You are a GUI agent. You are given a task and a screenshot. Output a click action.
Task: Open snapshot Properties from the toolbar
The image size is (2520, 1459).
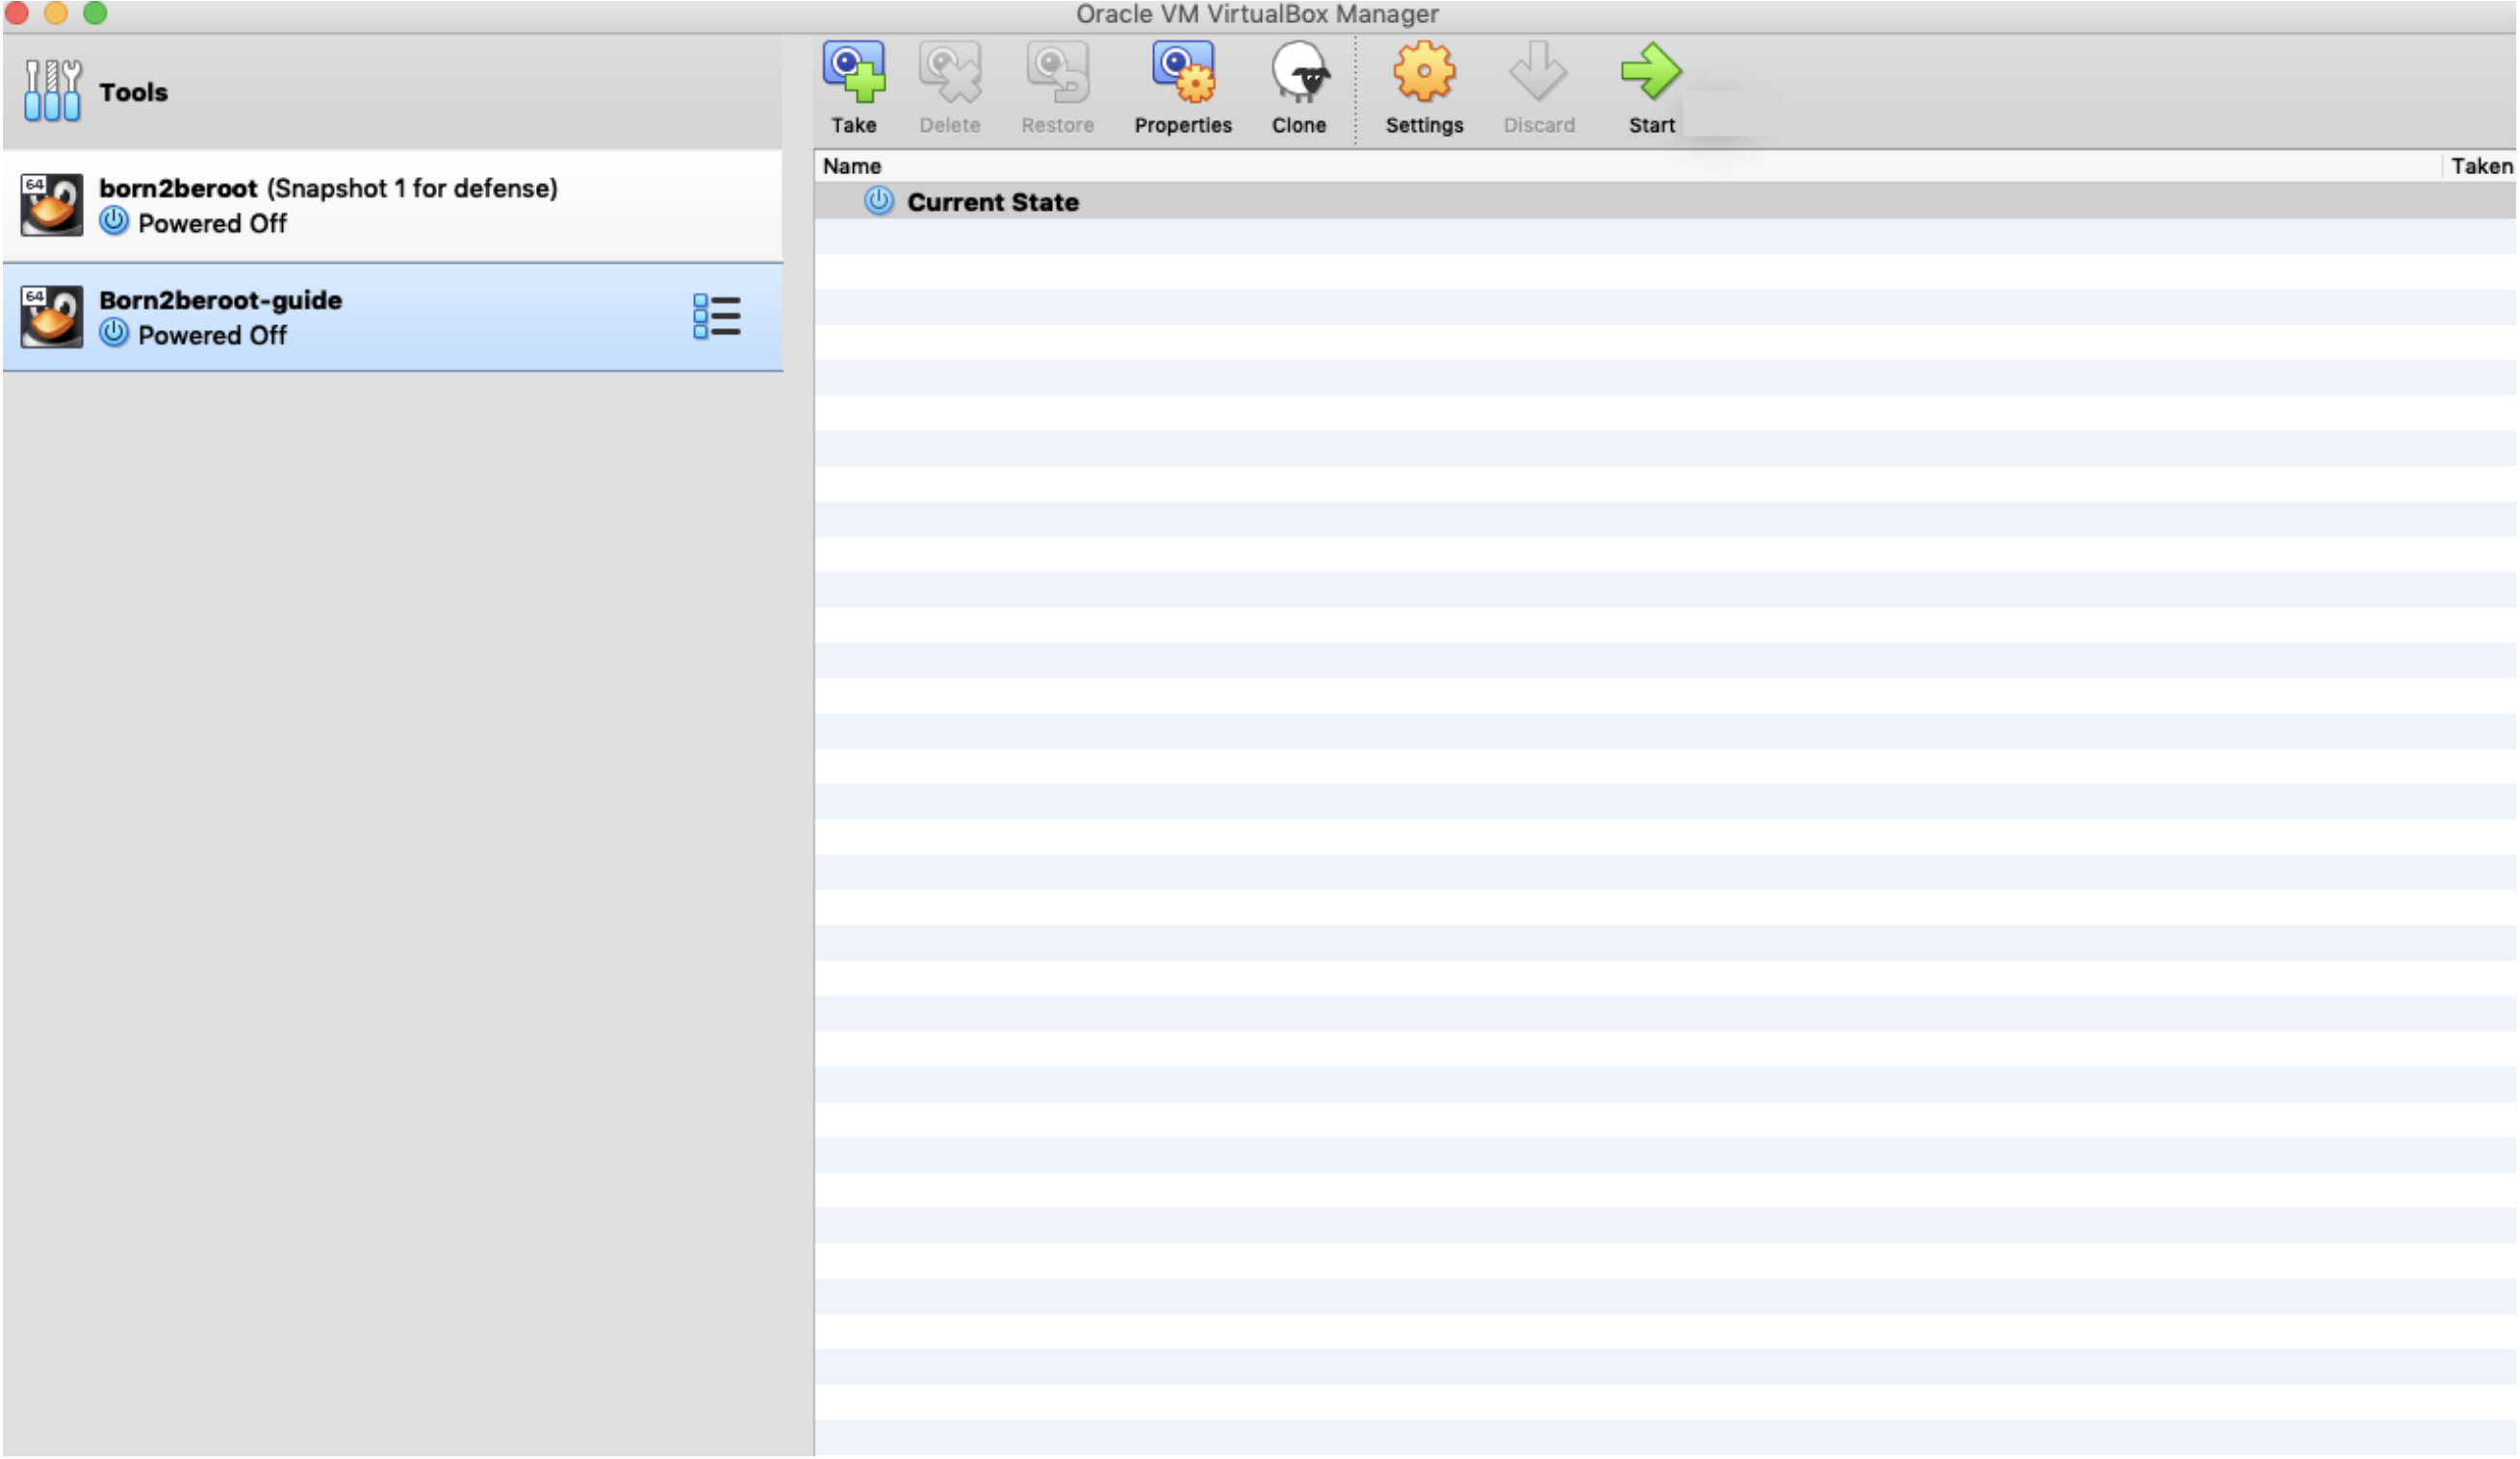[1182, 72]
